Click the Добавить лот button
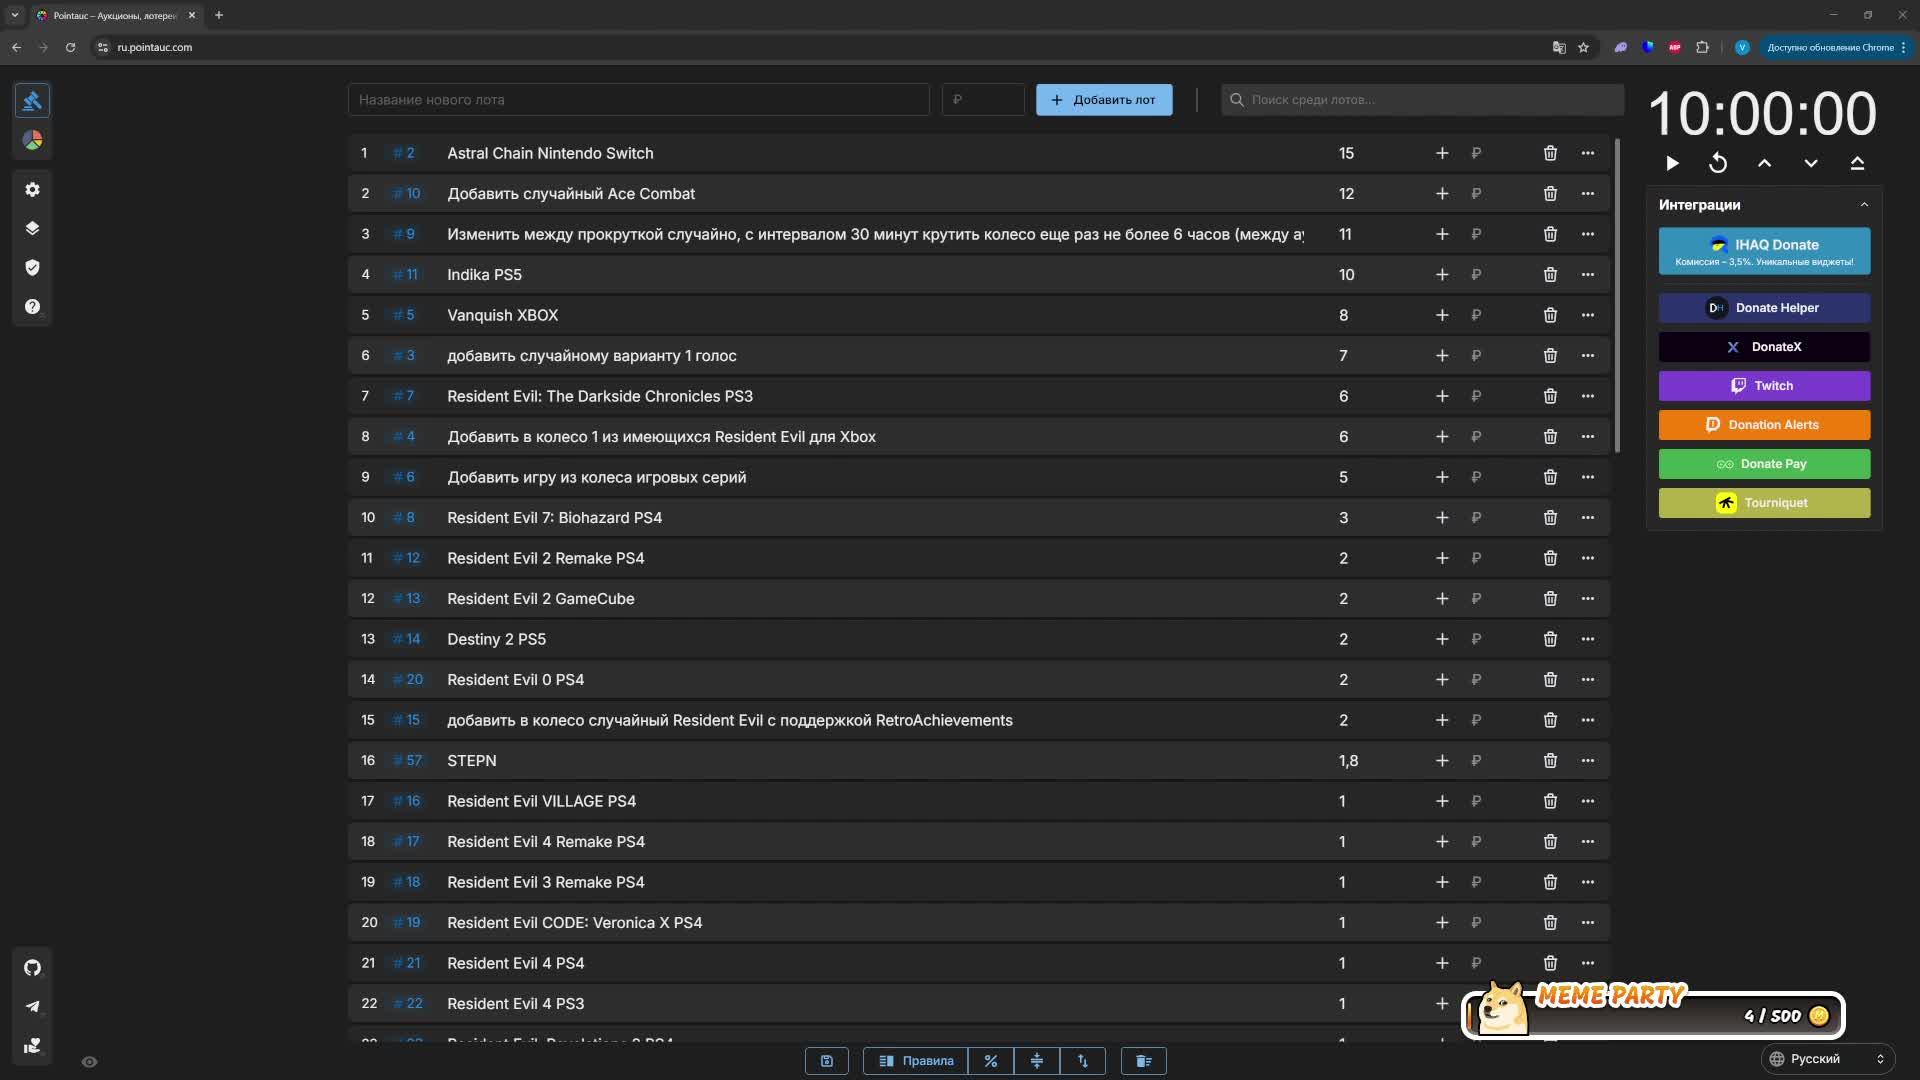The image size is (1920, 1080). 1104,100
